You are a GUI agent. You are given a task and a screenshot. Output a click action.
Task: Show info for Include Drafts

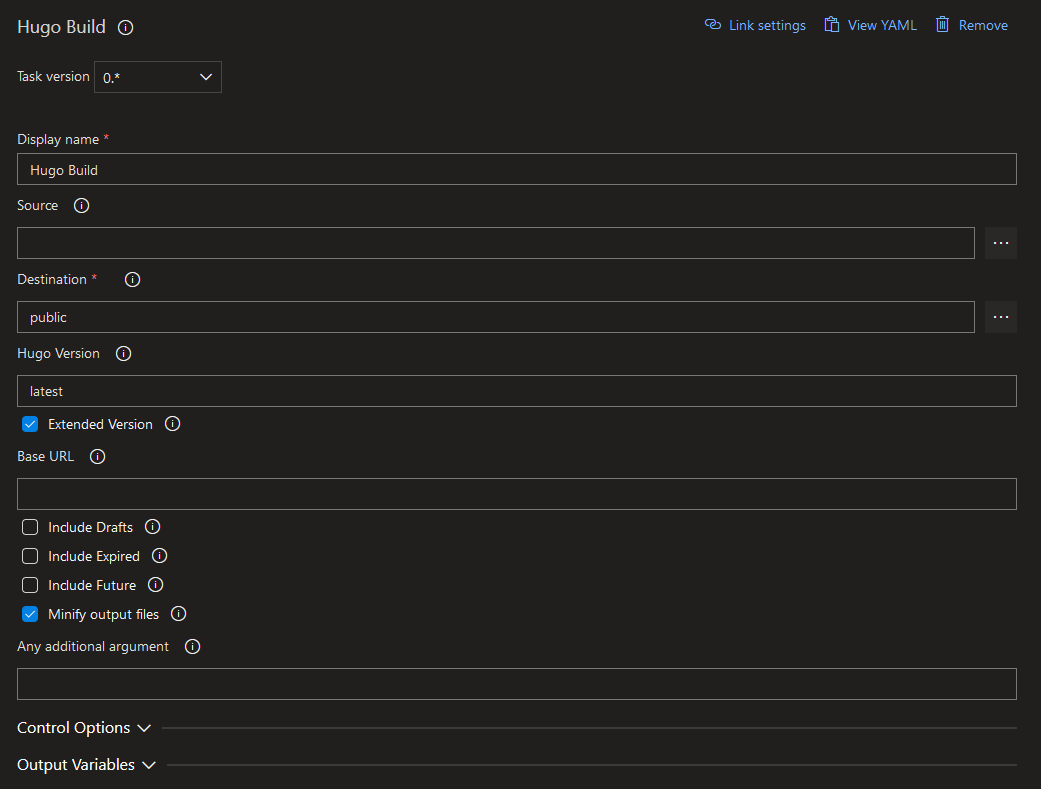coord(153,527)
